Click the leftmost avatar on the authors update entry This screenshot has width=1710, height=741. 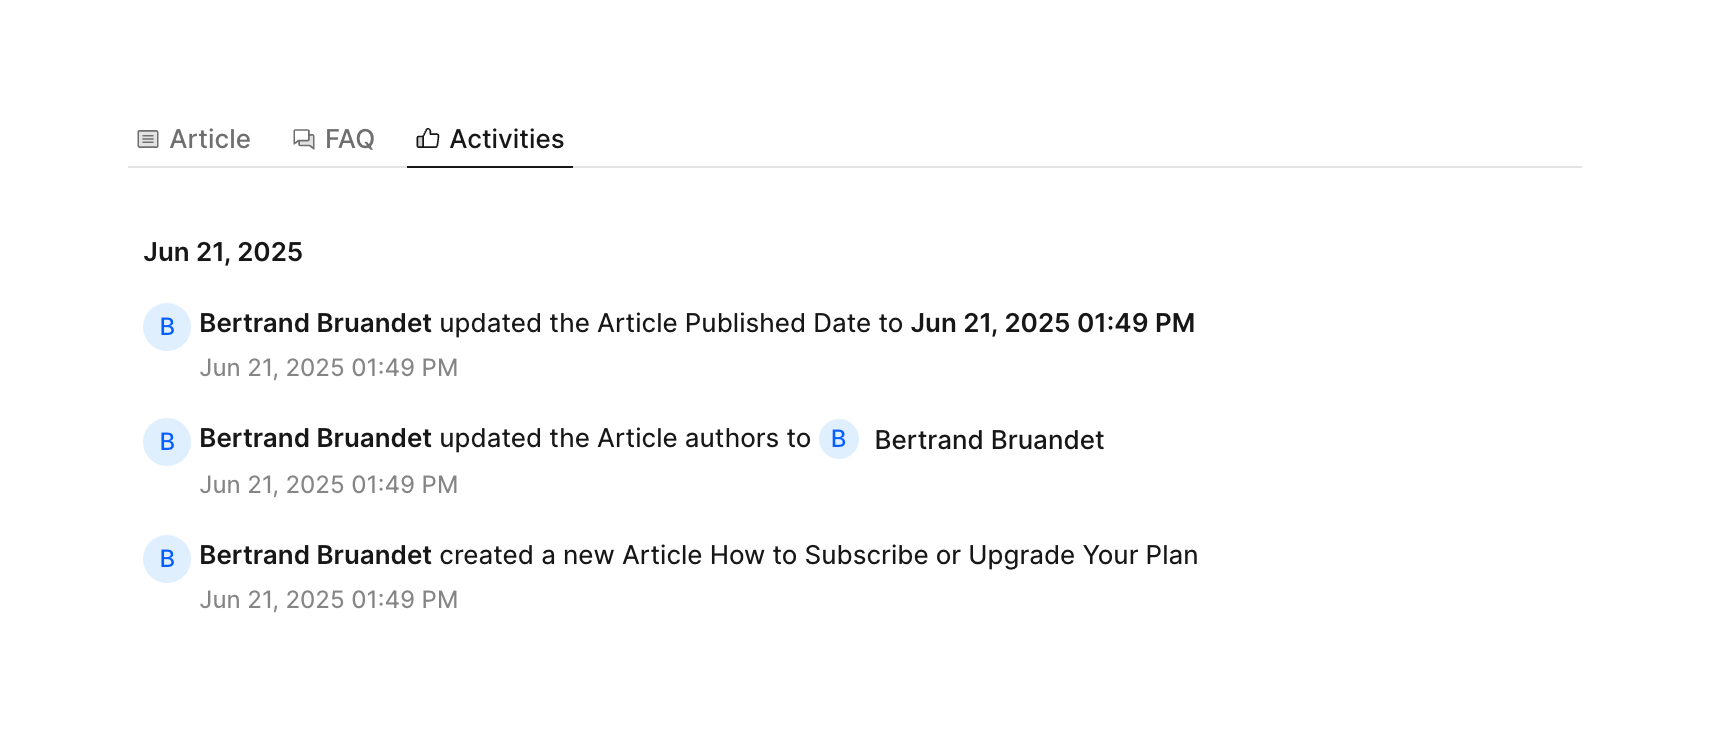(x=167, y=442)
